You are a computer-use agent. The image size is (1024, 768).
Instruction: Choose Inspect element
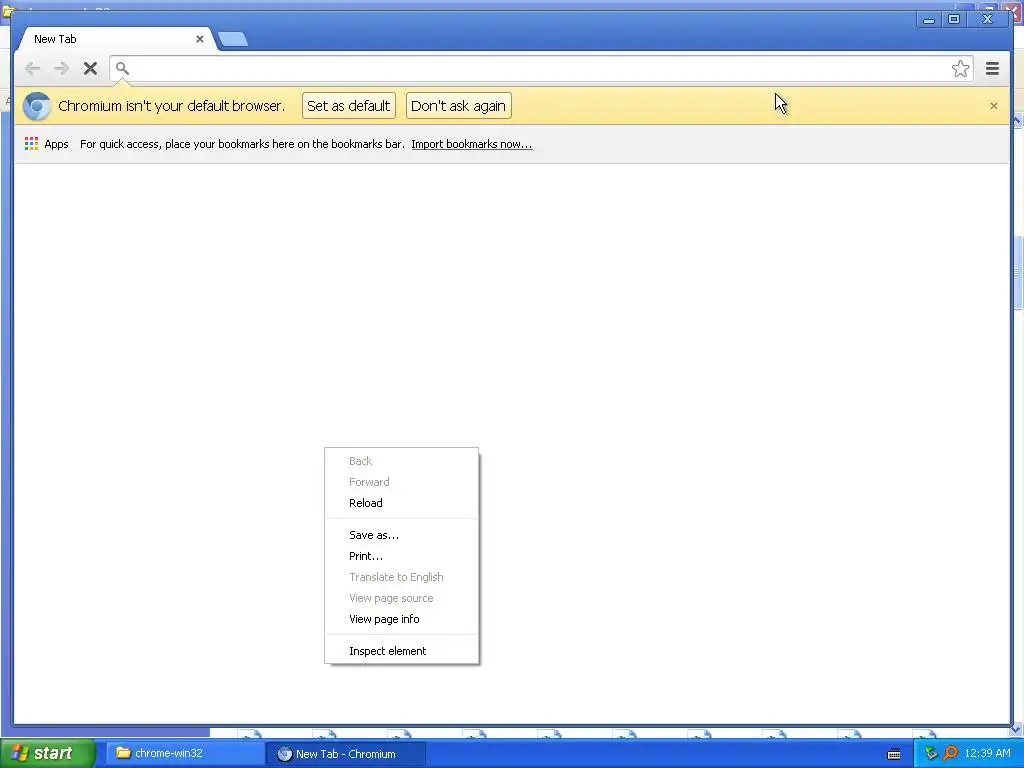click(x=402, y=651)
